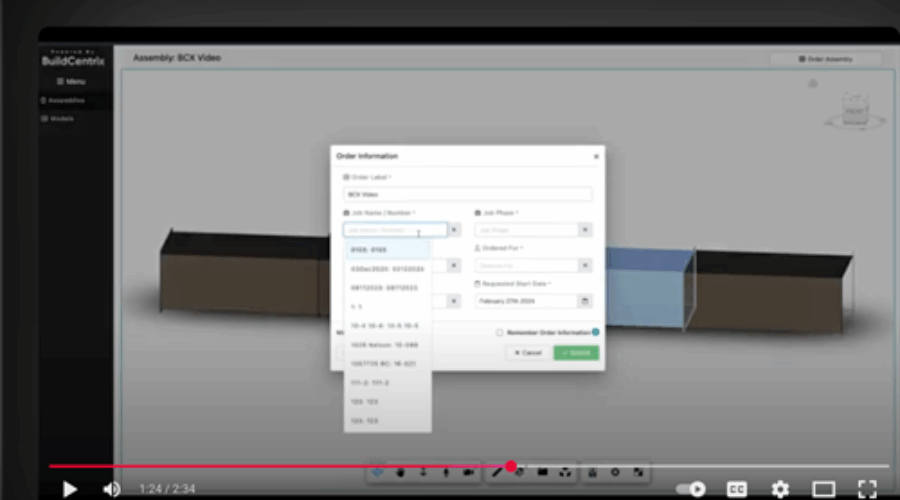Check Remember Order Information box
Image resolution: width=900 pixels, height=500 pixels.
499,332
